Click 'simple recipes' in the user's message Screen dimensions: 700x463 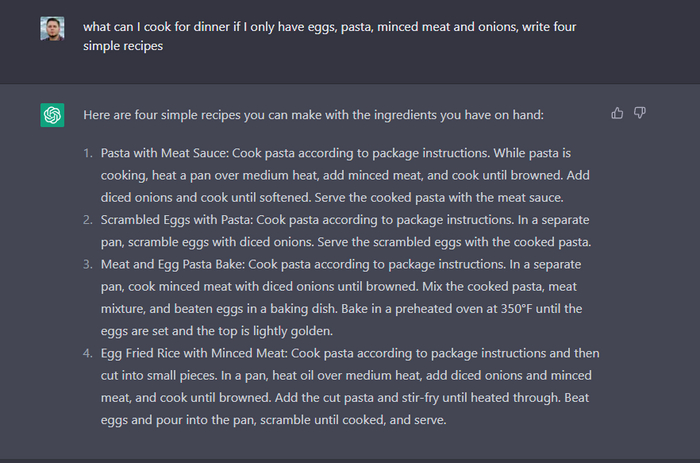[x=125, y=46]
